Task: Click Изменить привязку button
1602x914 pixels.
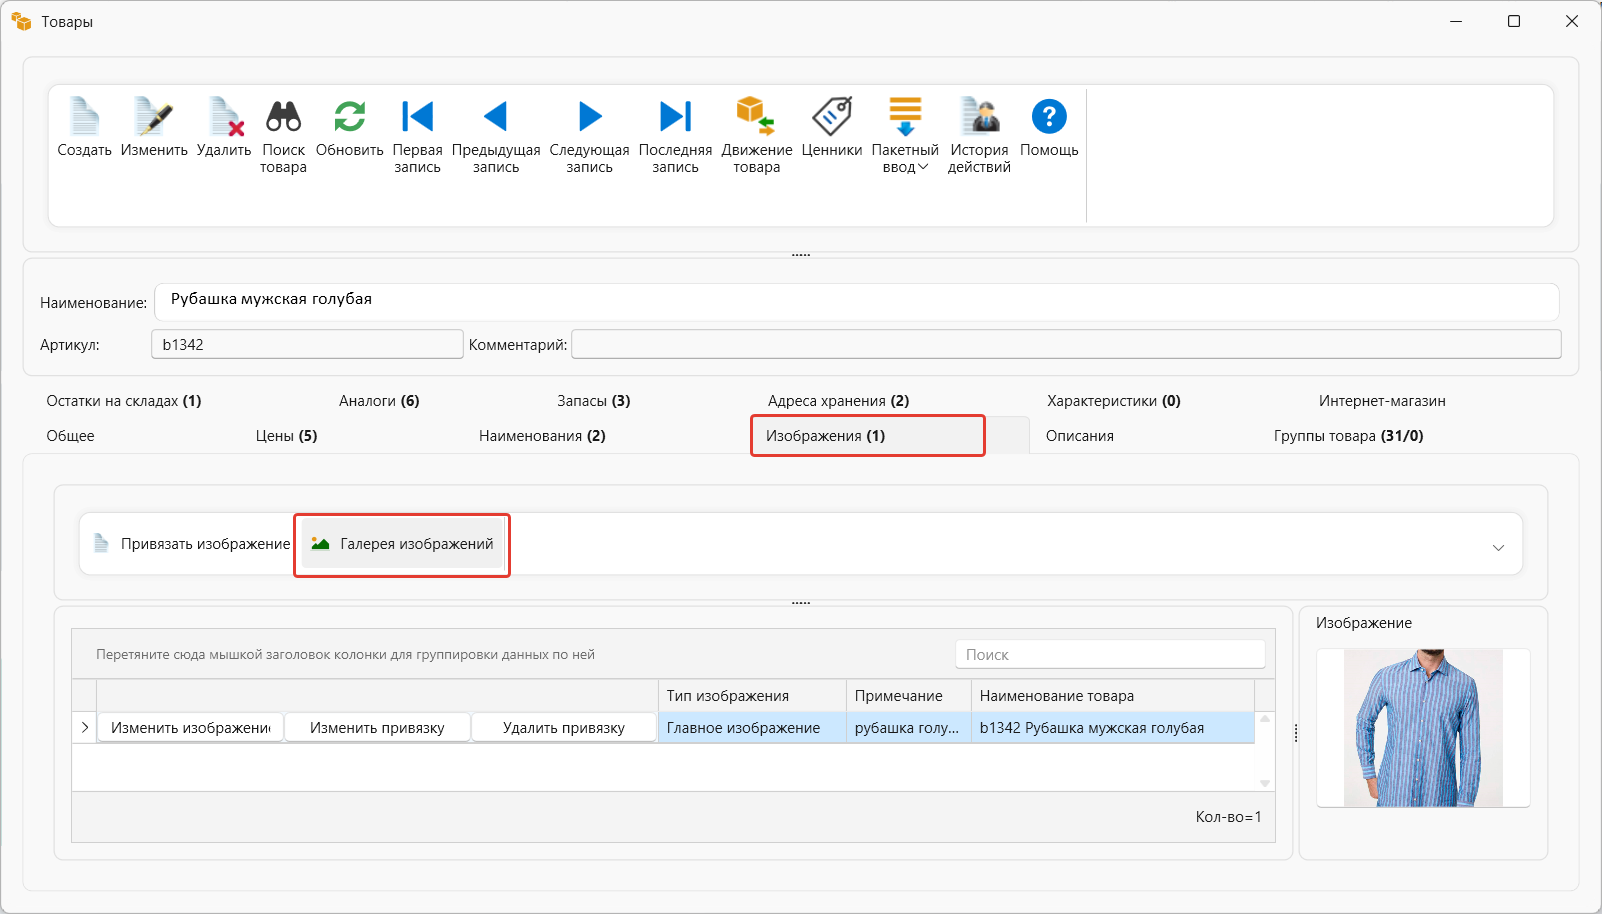Action: pos(377,728)
